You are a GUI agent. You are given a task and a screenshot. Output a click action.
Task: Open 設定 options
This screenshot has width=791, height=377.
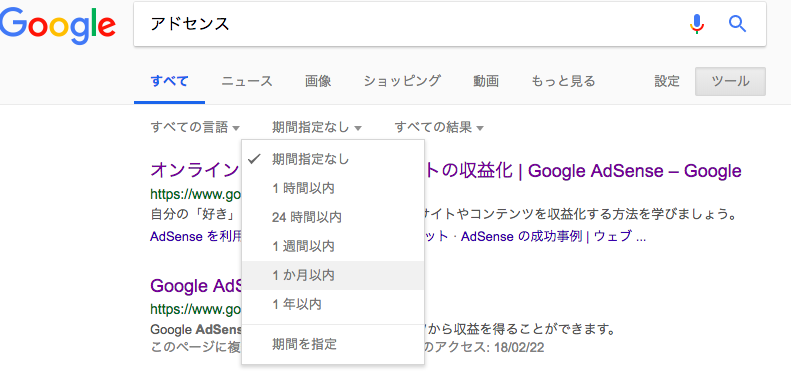(667, 81)
